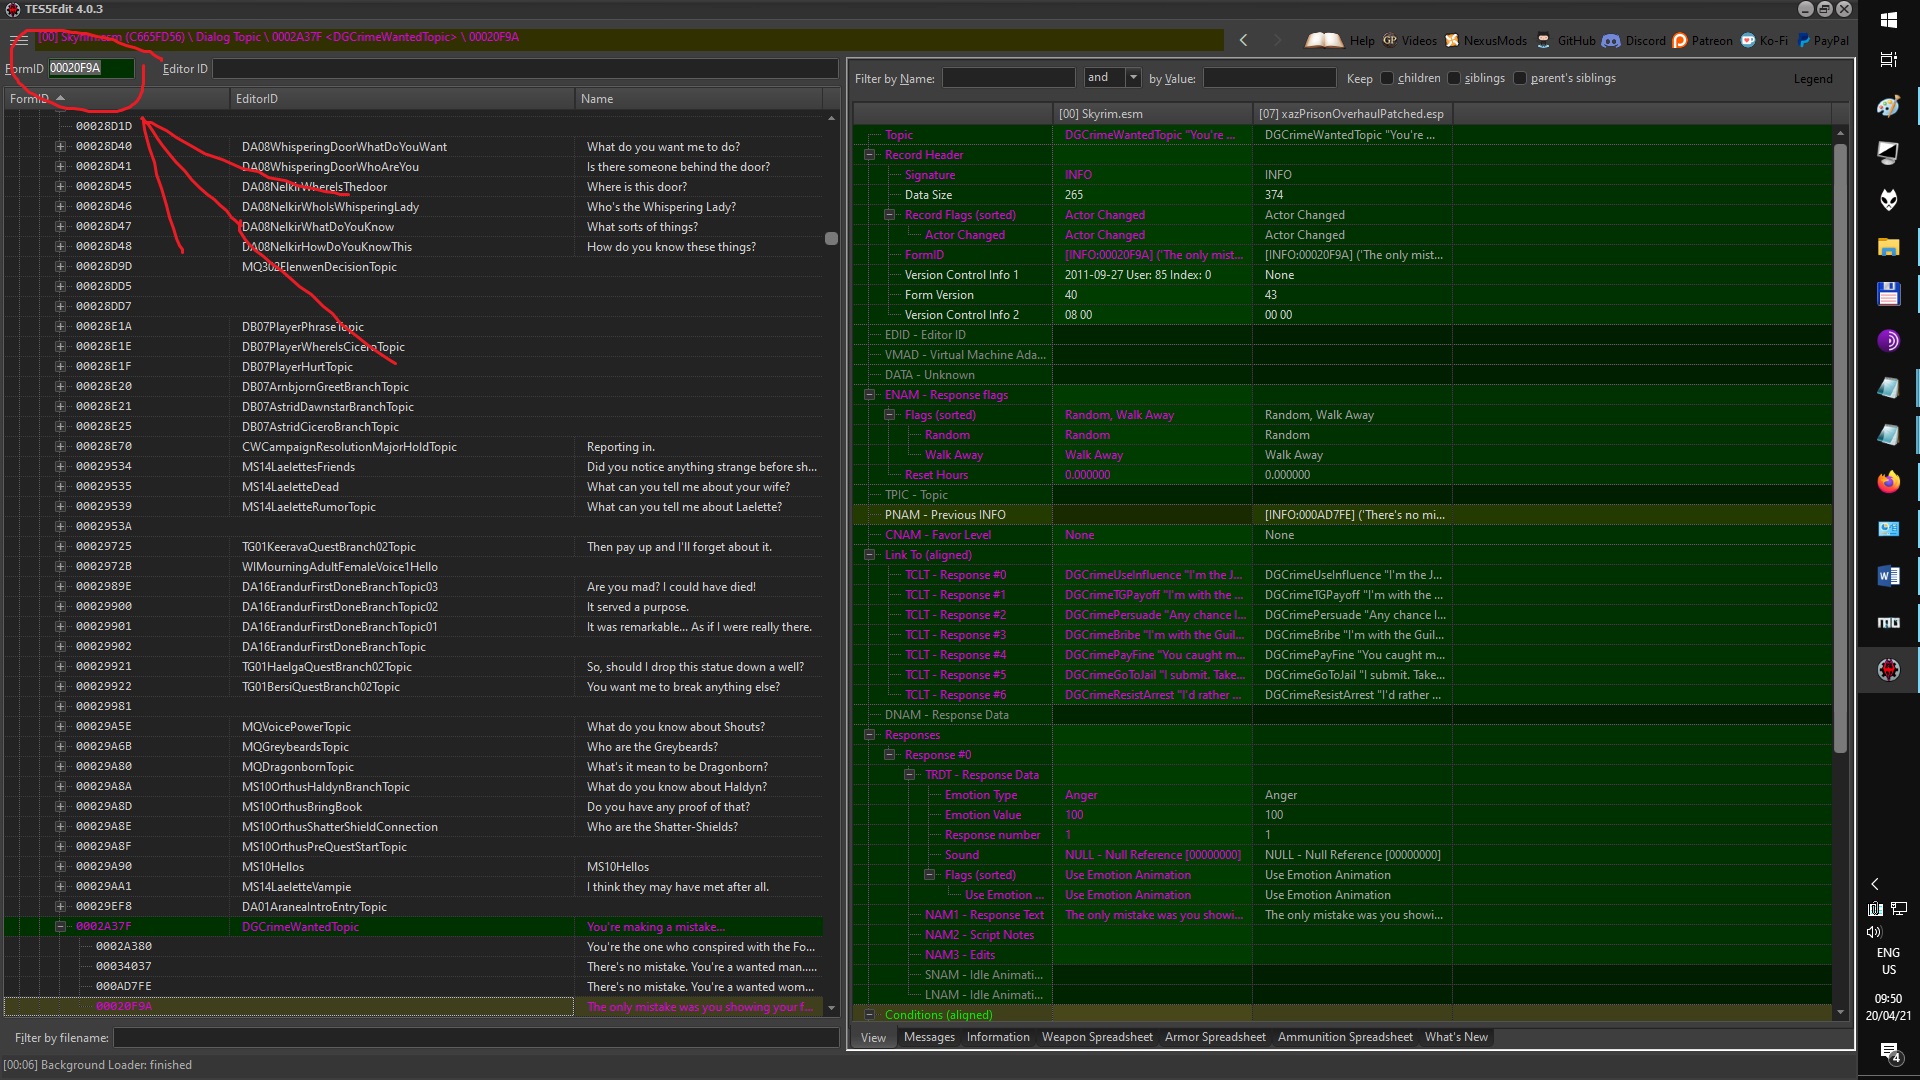Image resolution: width=1920 pixels, height=1080 pixels.
Task: Open the Armor Spreadsheet tab
Action: pyautogui.click(x=1215, y=1037)
